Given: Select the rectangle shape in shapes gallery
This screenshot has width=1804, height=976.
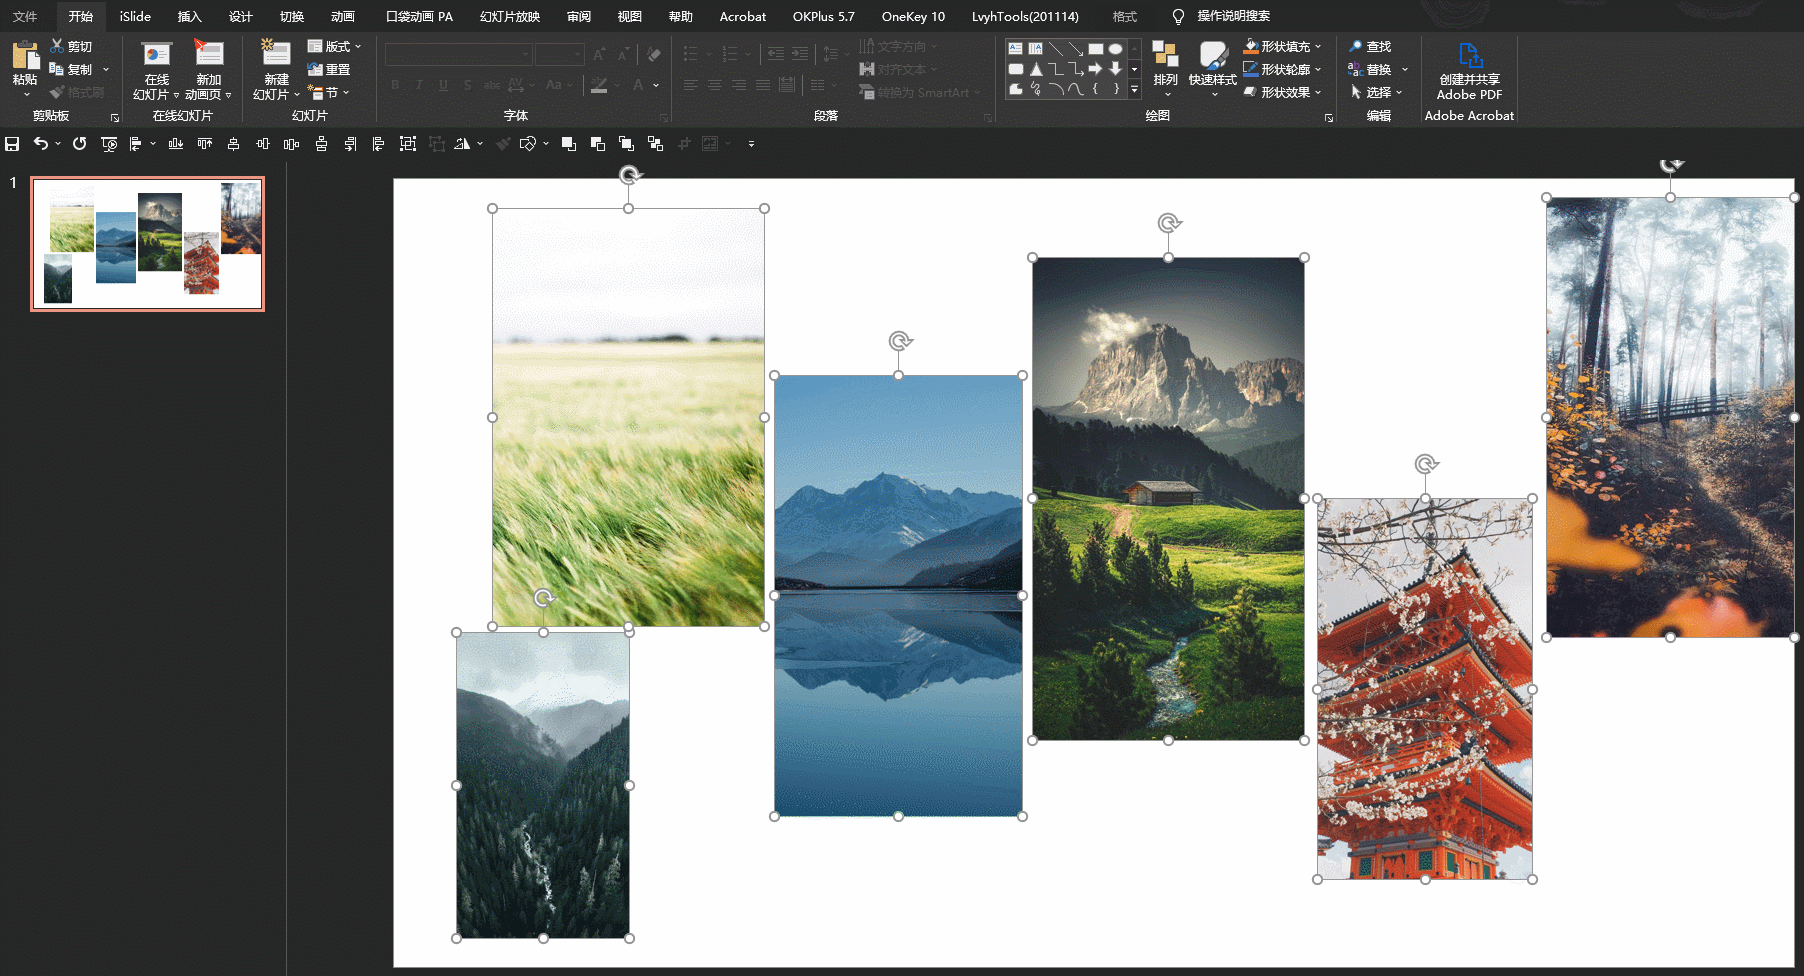Looking at the screenshot, I should click(1096, 49).
